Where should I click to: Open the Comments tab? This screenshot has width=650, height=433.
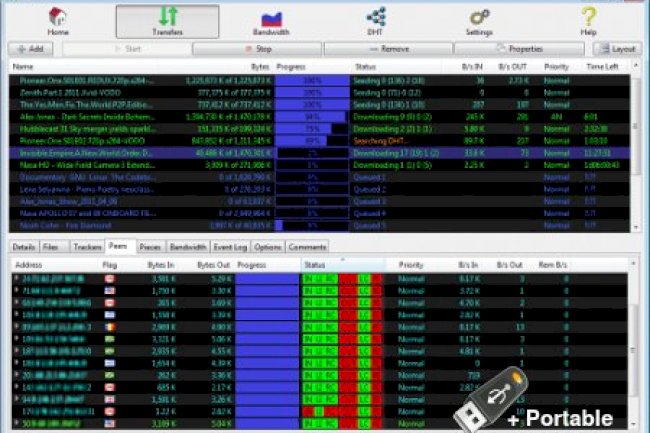pyautogui.click(x=307, y=247)
